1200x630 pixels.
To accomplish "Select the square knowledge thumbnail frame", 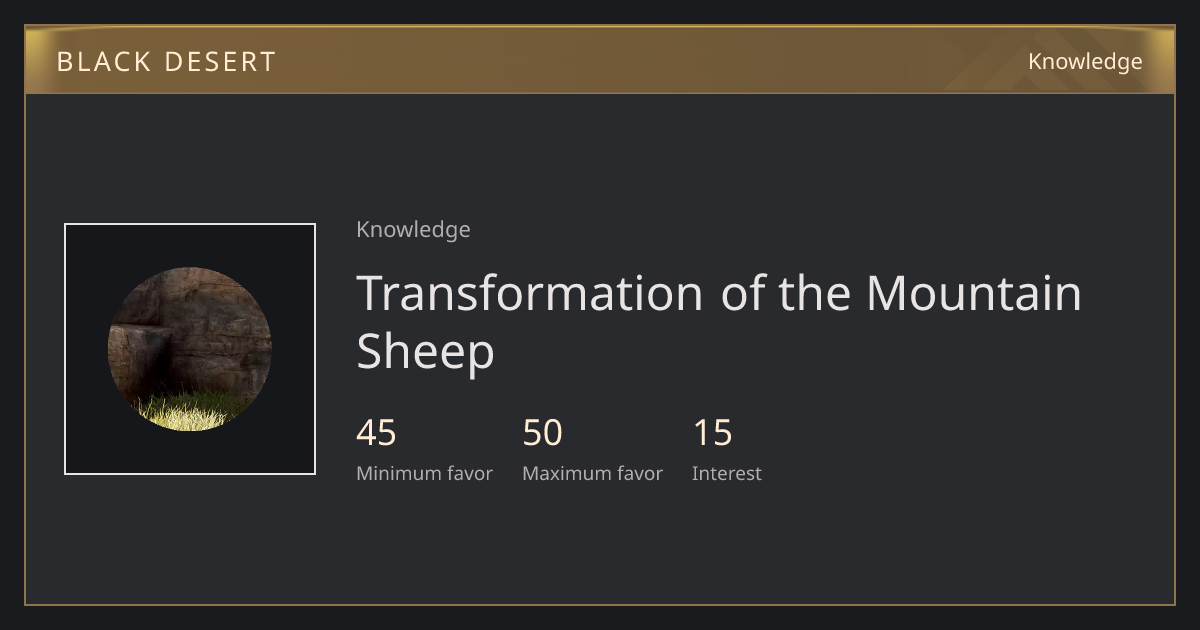I will 190,349.
